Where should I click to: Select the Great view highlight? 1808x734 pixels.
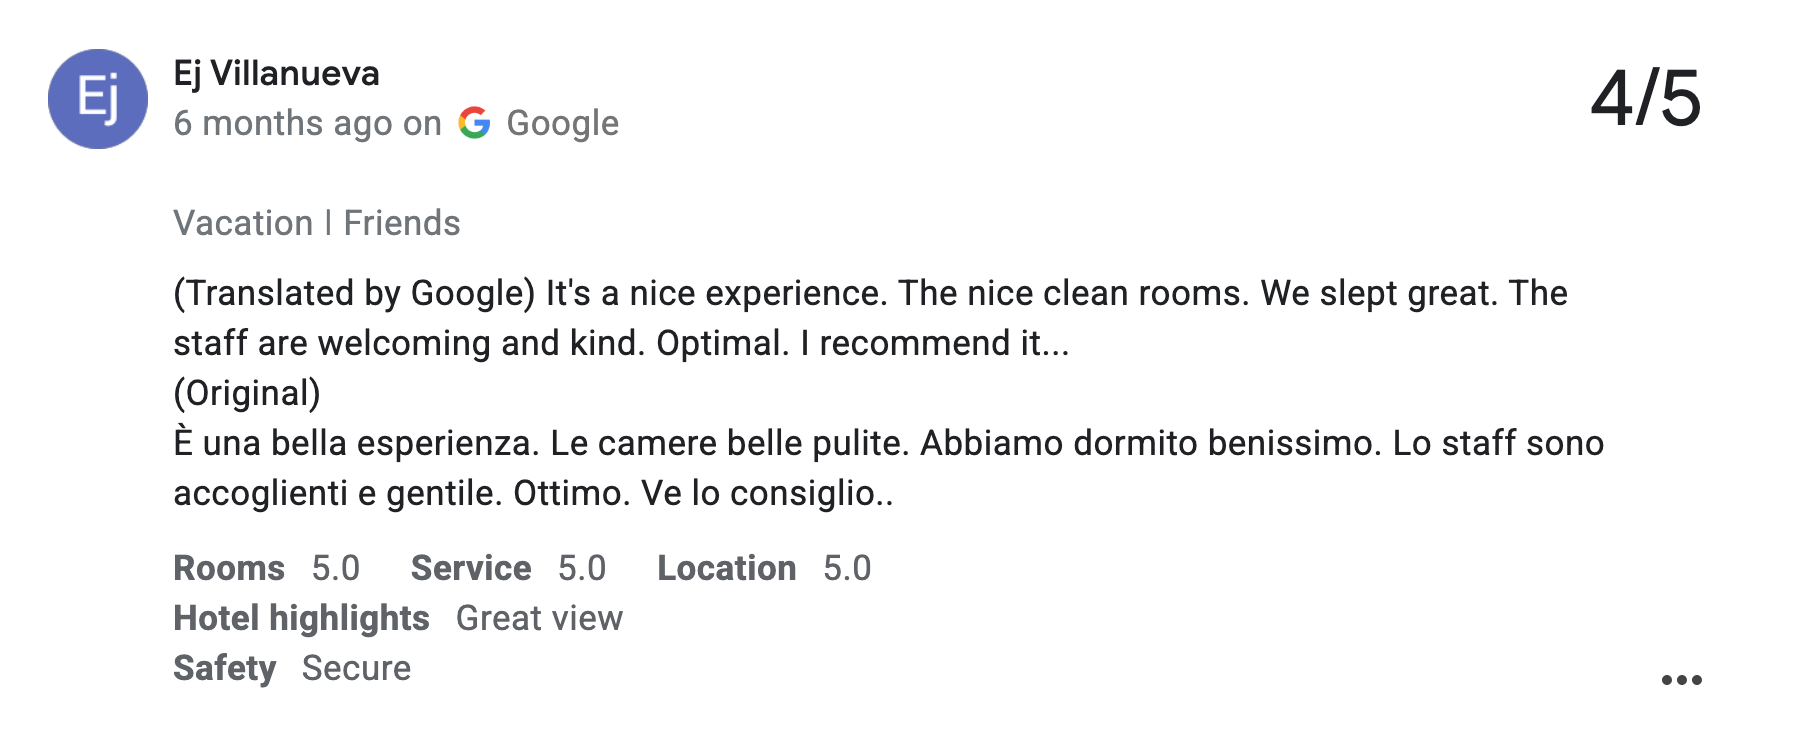pyautogui.click(x=539, y=618)
